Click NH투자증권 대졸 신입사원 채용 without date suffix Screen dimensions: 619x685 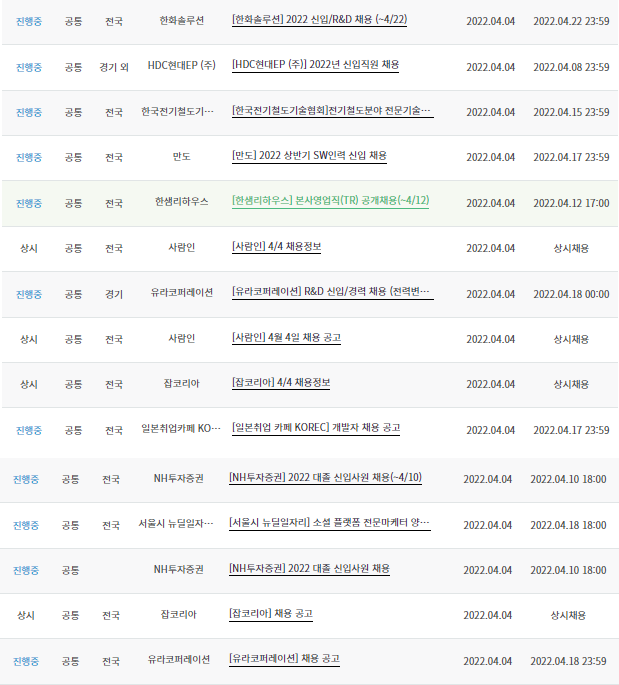309,569
